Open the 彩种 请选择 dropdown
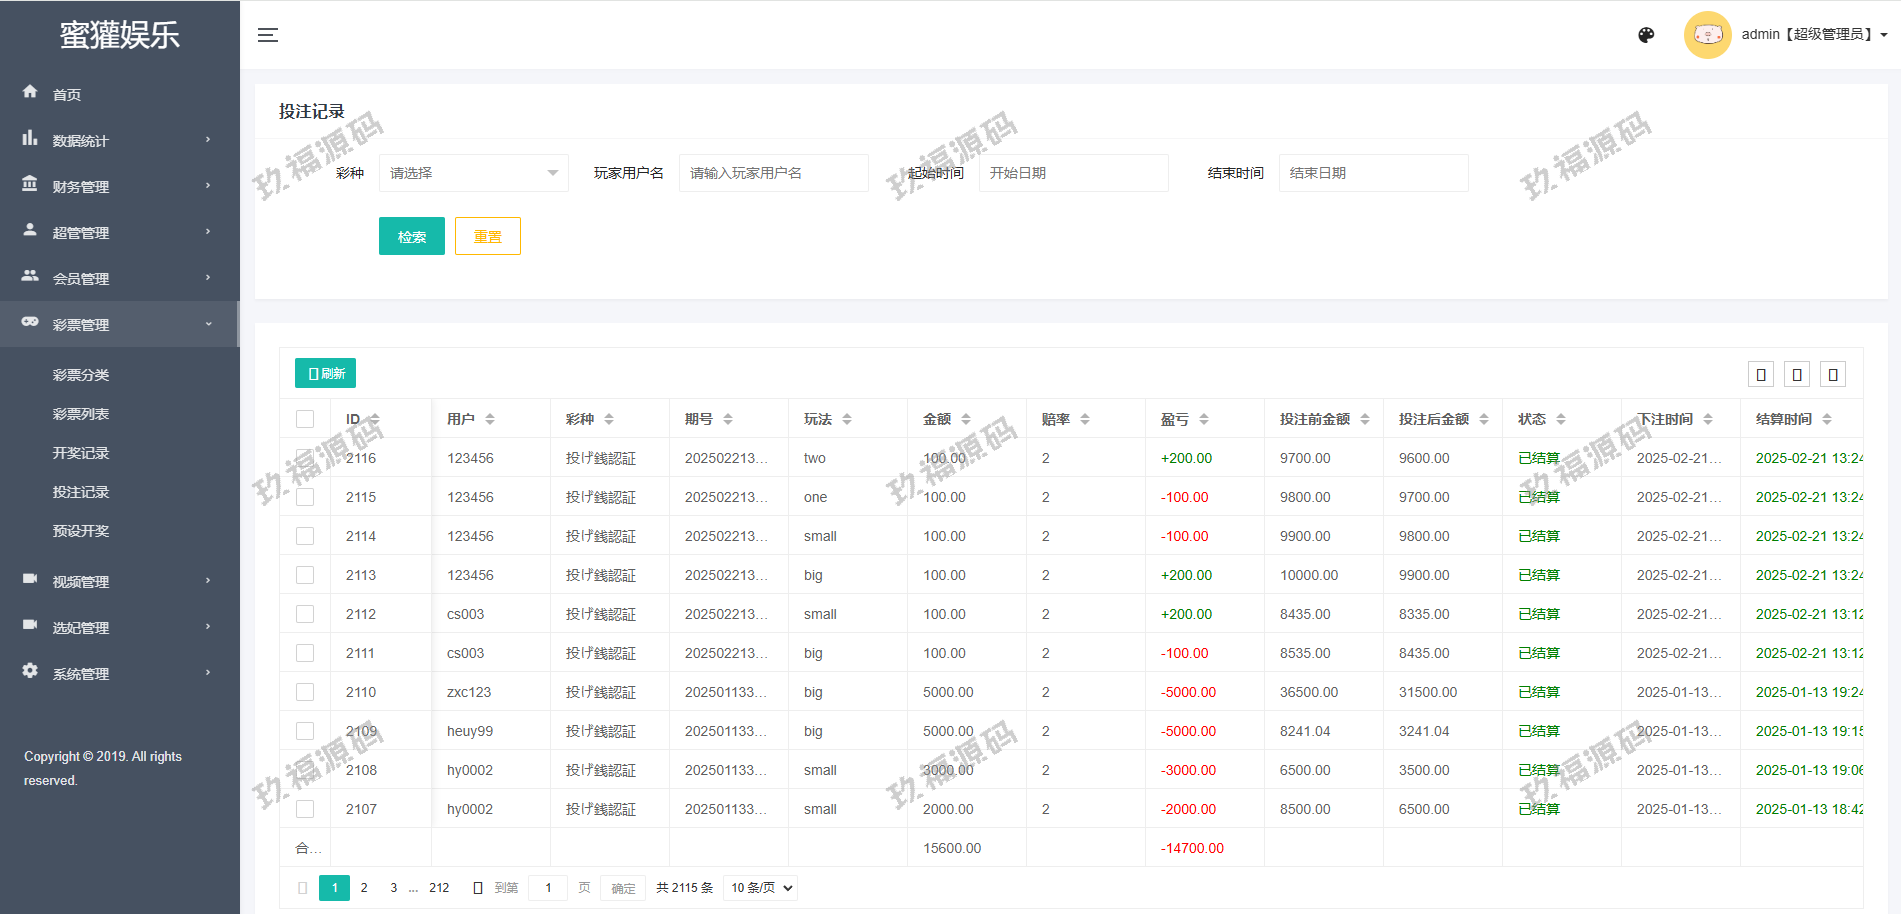 point(473,173)
